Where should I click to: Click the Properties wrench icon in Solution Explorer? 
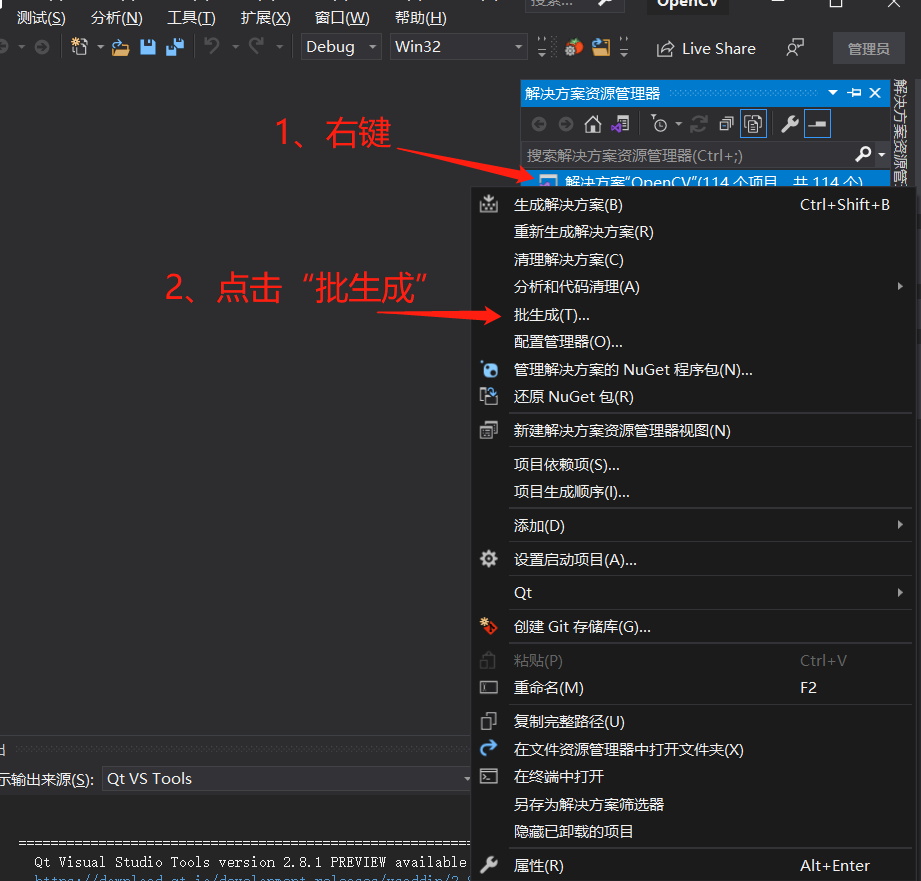tap(789, 124)
